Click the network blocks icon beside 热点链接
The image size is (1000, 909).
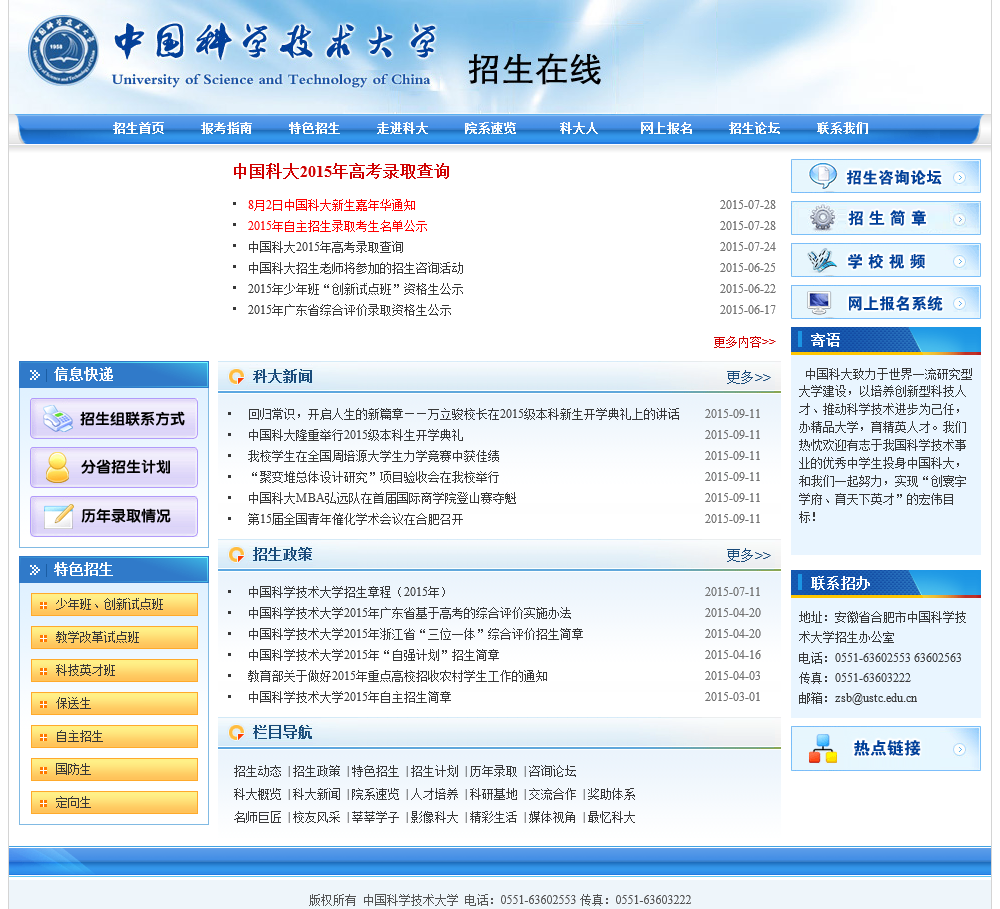823,748
